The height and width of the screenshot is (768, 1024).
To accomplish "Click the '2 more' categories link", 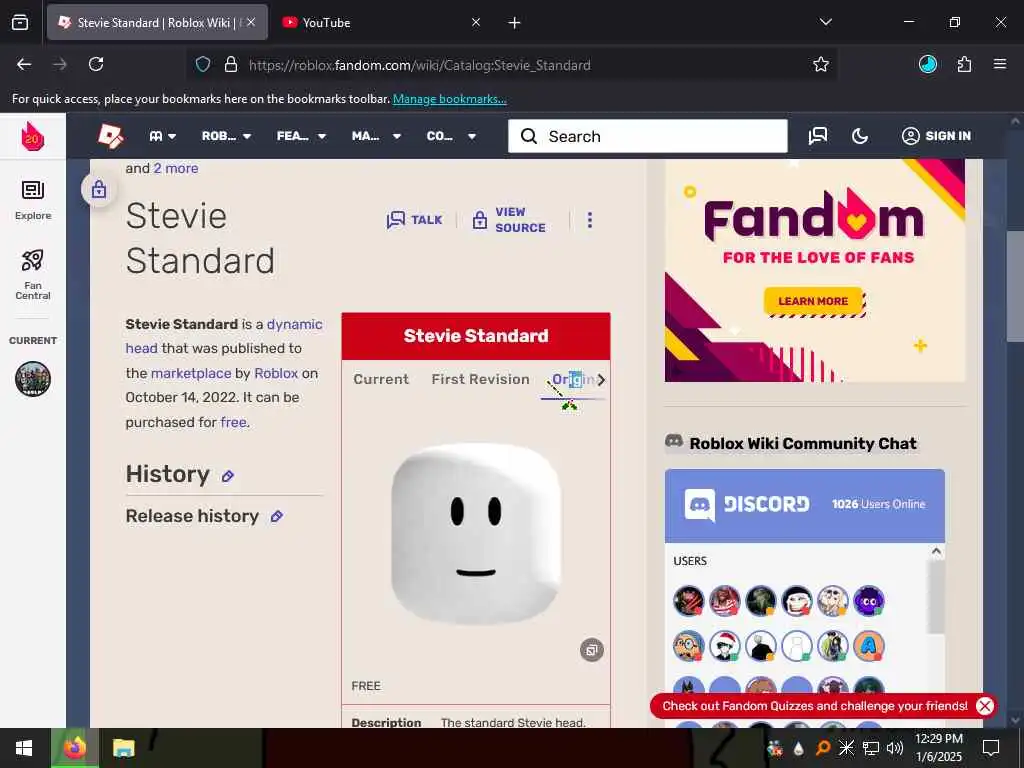I will [x=176, y=168].
